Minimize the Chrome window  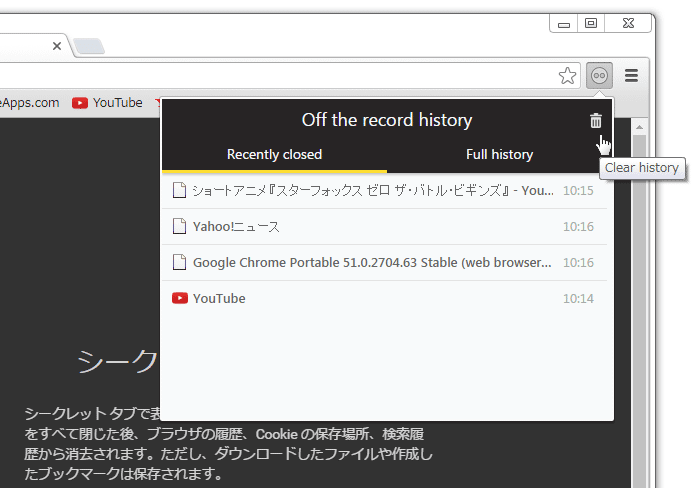(564, 24)
